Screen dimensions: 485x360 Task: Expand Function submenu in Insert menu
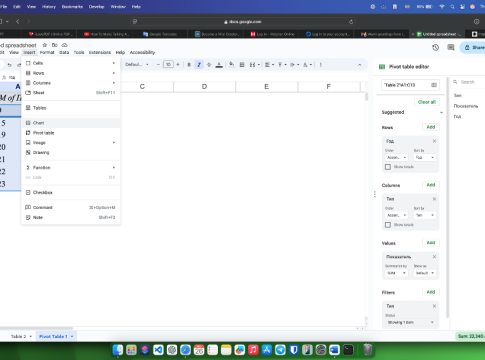point(71,168)
